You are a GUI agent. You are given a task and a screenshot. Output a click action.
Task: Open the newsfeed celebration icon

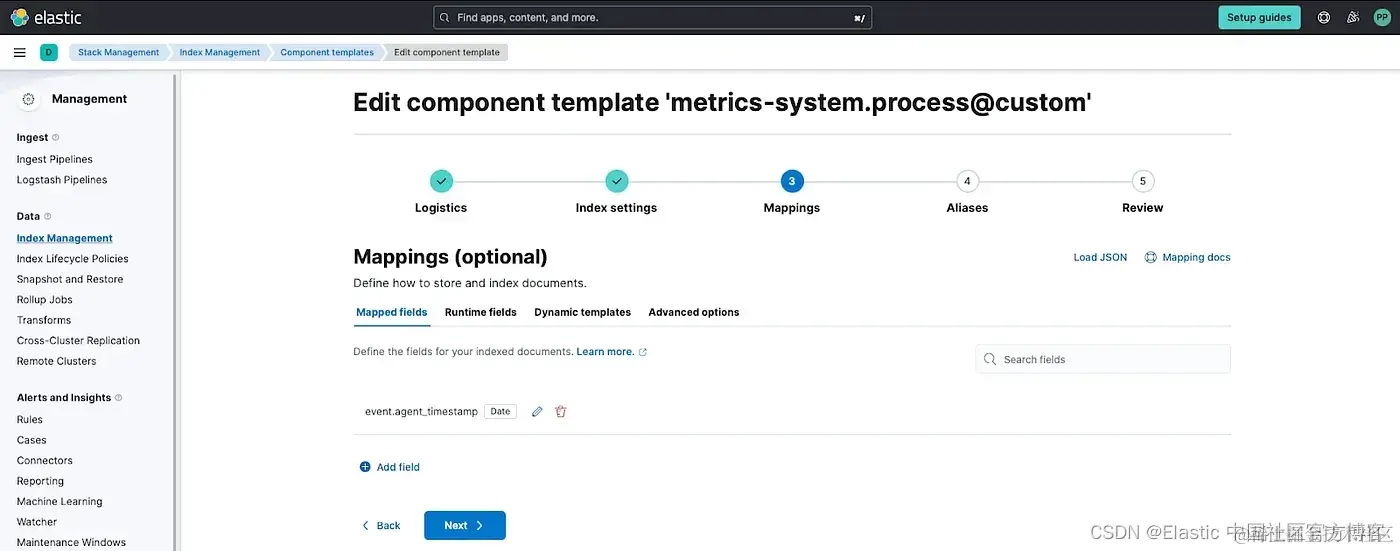coord(1353,17)
